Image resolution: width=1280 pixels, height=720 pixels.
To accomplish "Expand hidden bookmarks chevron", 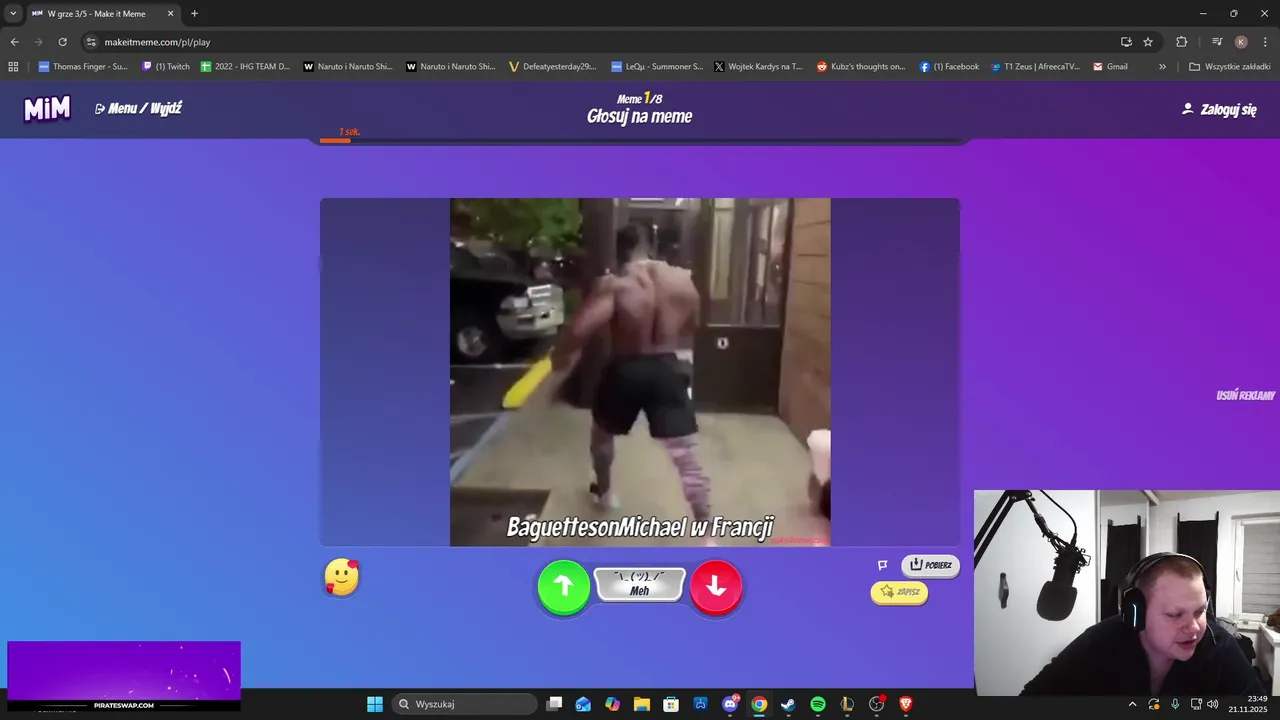I will point(1162,67).
